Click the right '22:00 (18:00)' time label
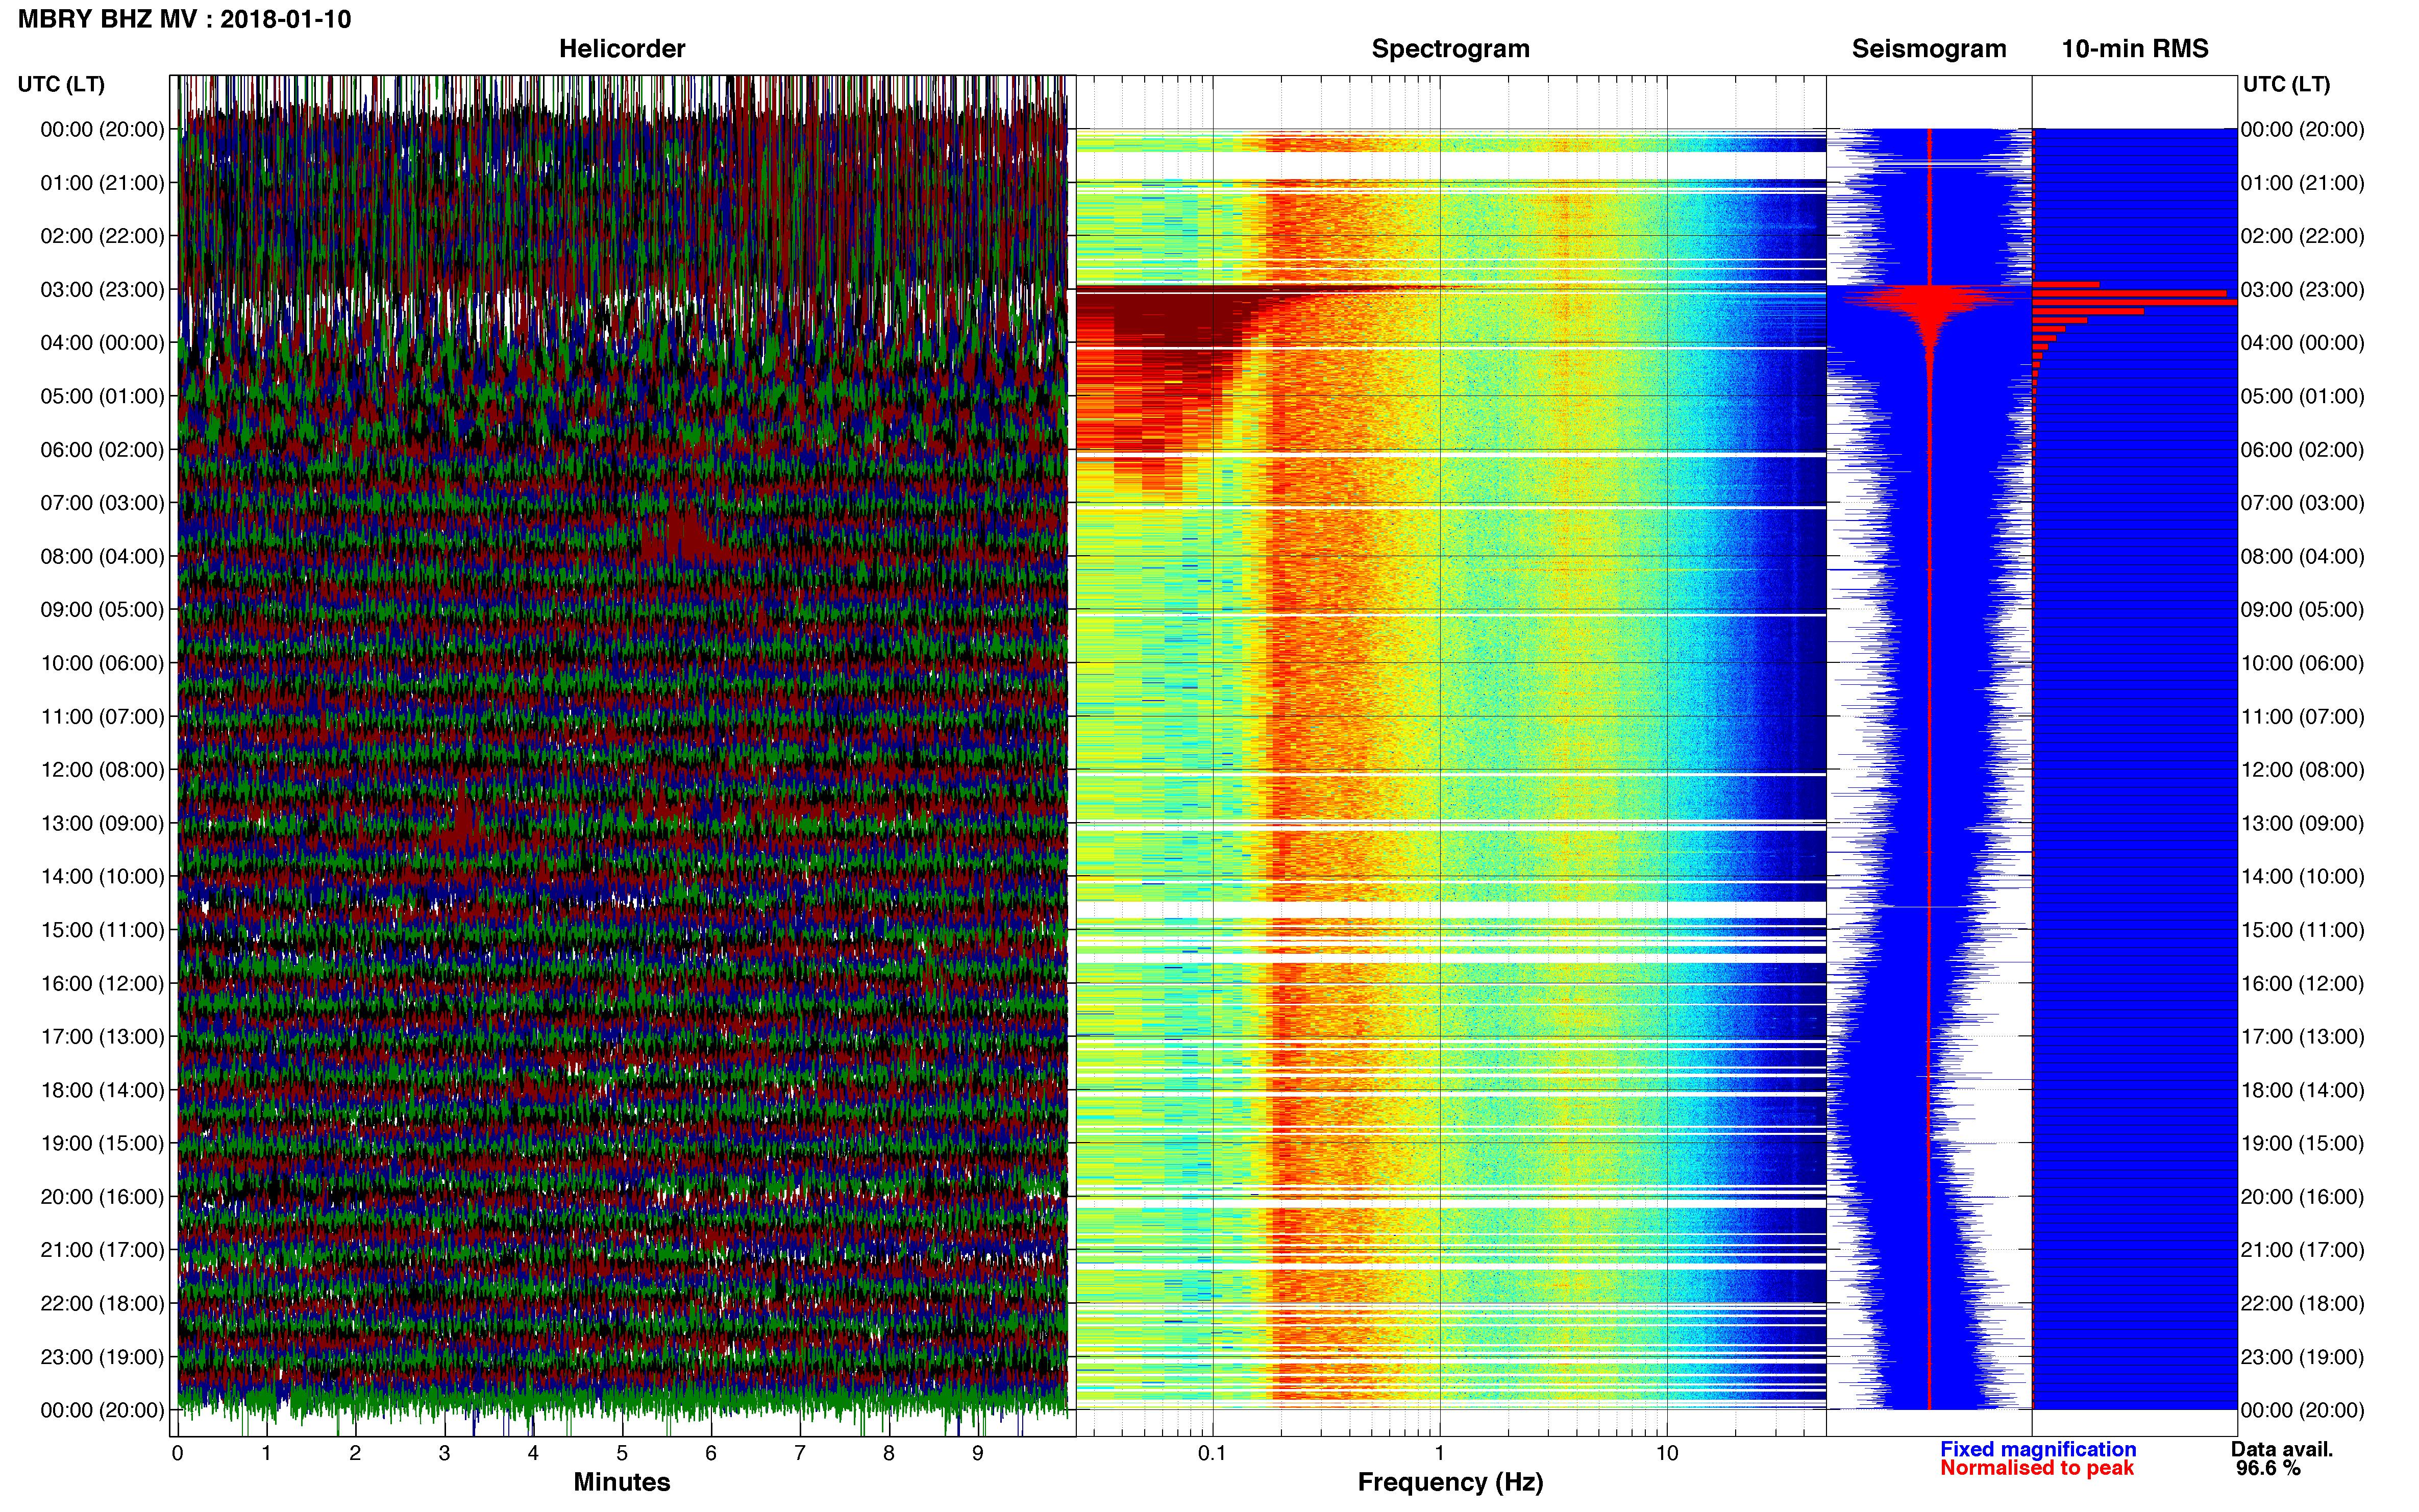2419x1512 pixels. (x=2302, y=1303)
